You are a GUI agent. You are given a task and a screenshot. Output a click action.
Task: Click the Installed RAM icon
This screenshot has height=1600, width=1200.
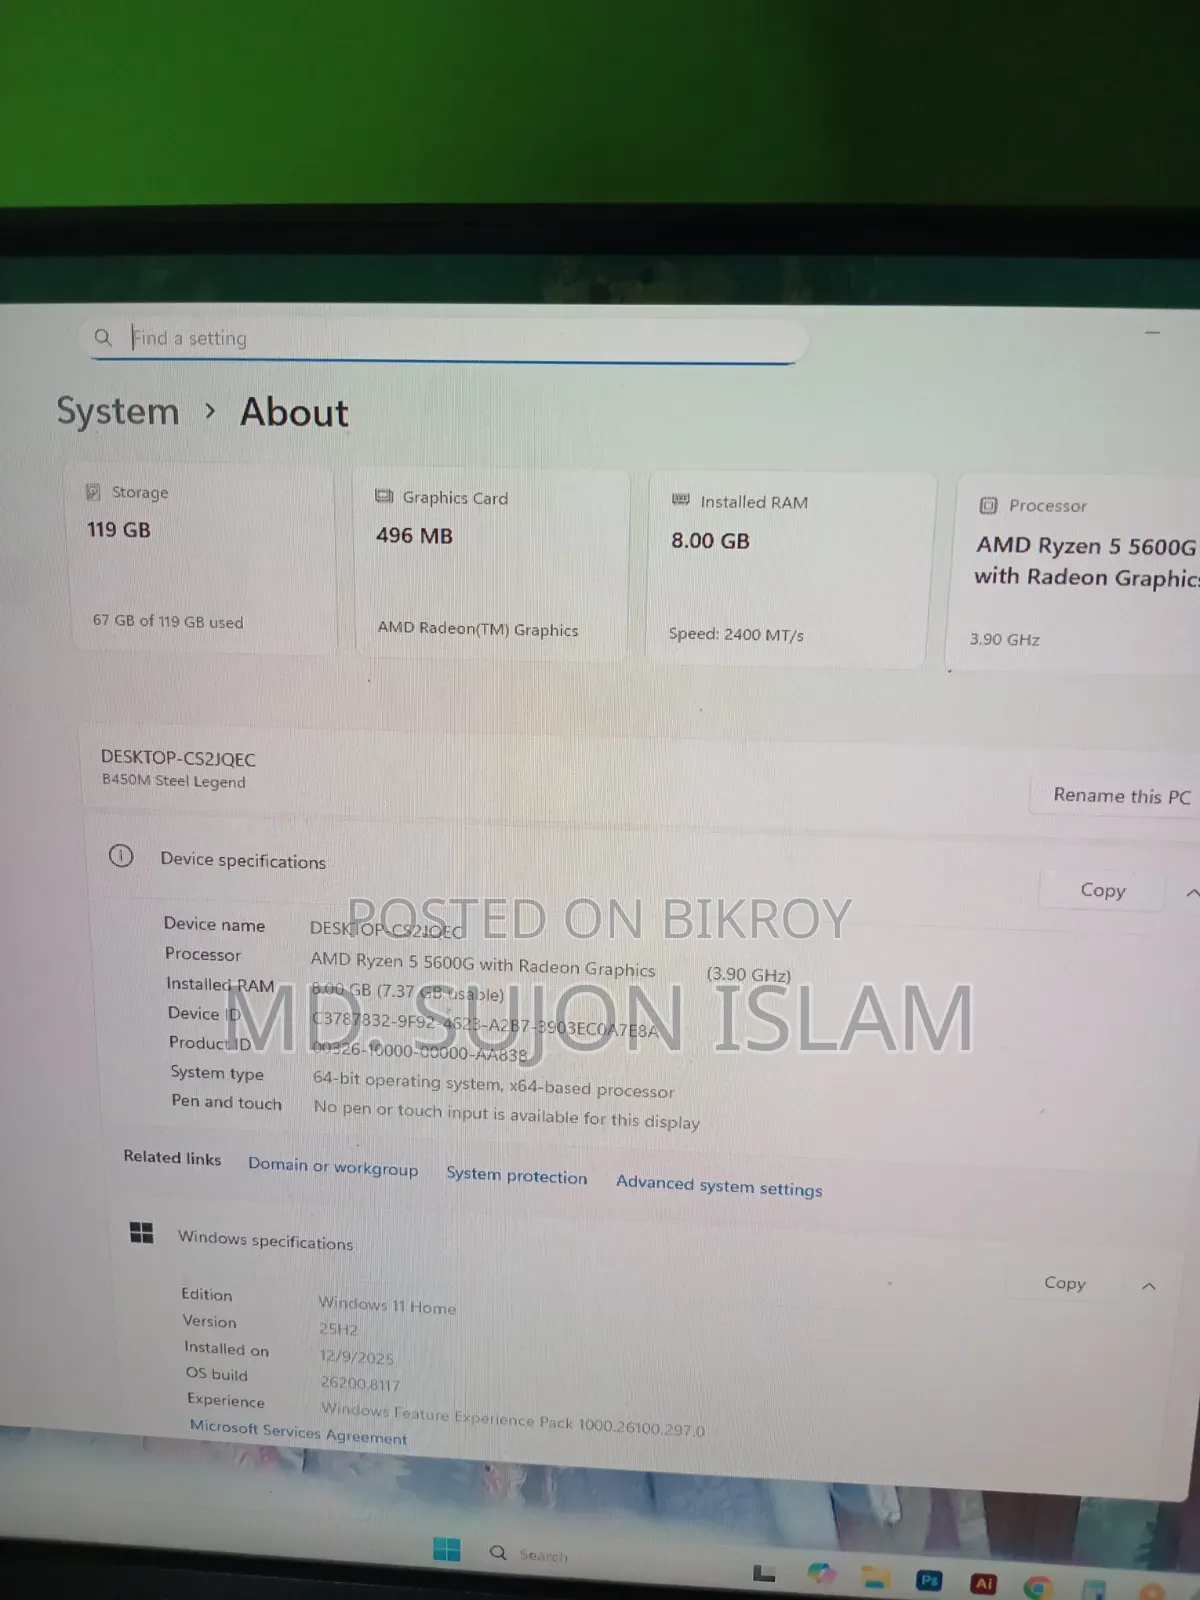click(681, 500)
